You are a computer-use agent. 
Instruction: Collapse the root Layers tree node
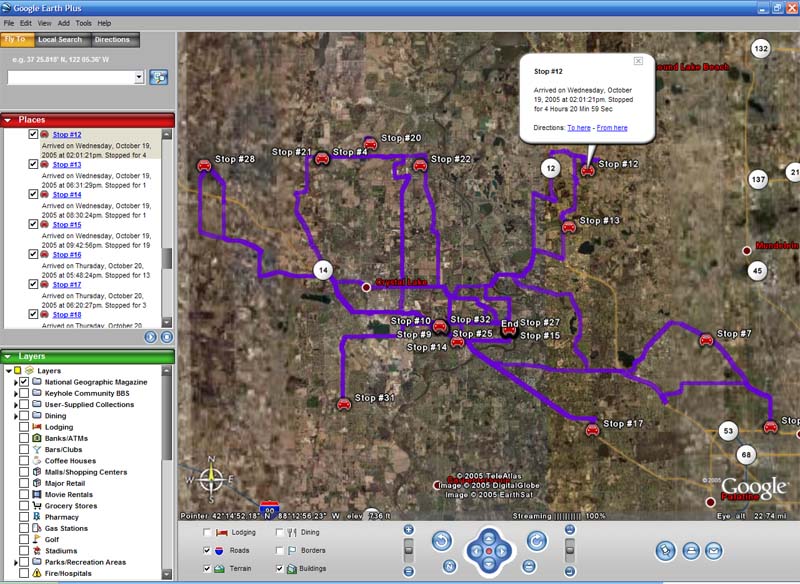pos(9,371)
